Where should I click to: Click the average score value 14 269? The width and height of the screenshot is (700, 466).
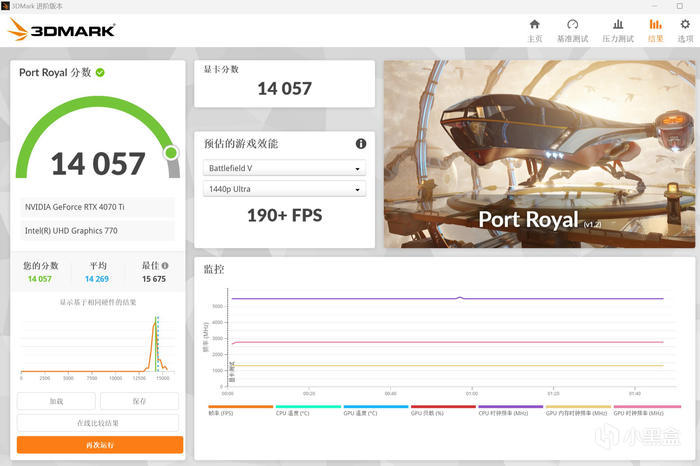tap(97, 279)
